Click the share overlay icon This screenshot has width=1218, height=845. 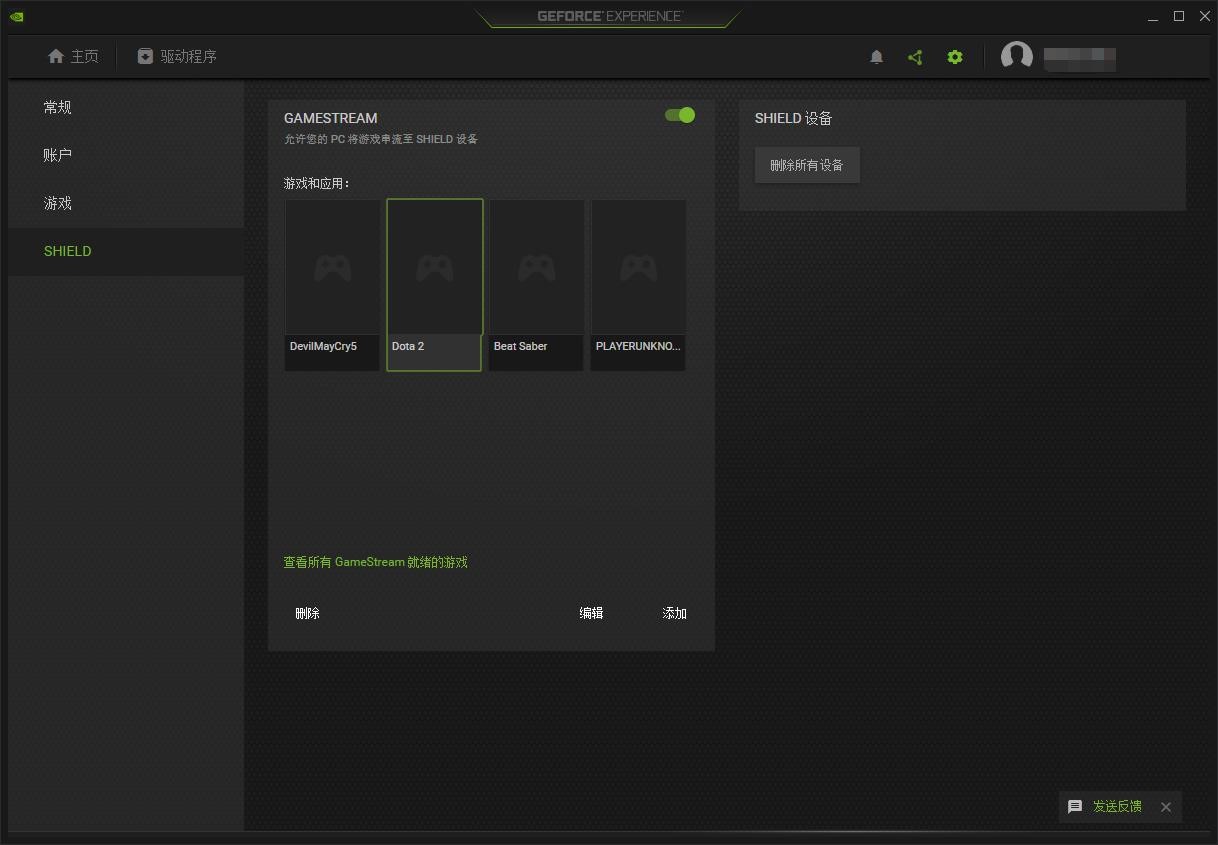tap(915, 57)
